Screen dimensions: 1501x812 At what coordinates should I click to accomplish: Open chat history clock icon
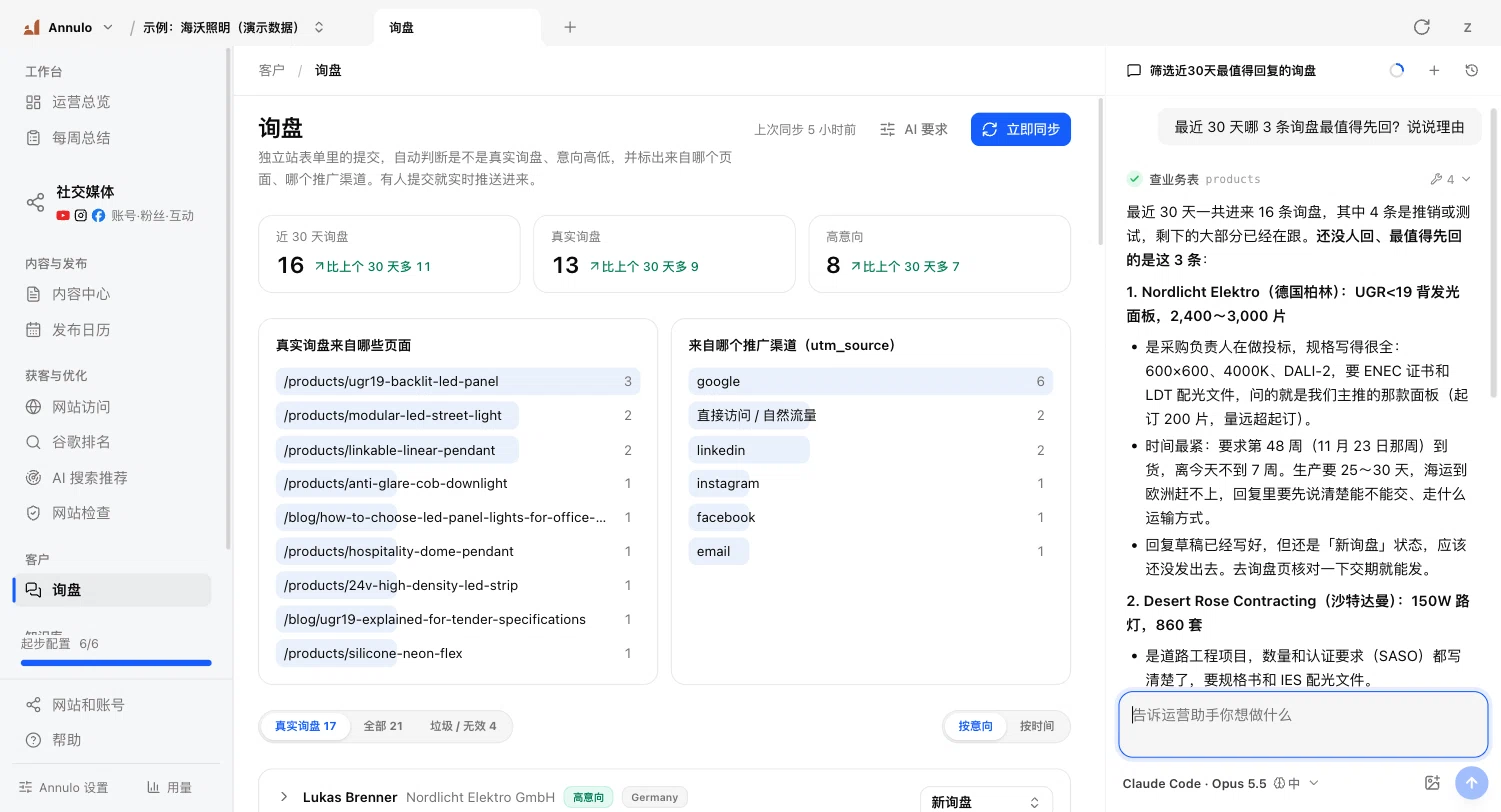(1471, 70)
